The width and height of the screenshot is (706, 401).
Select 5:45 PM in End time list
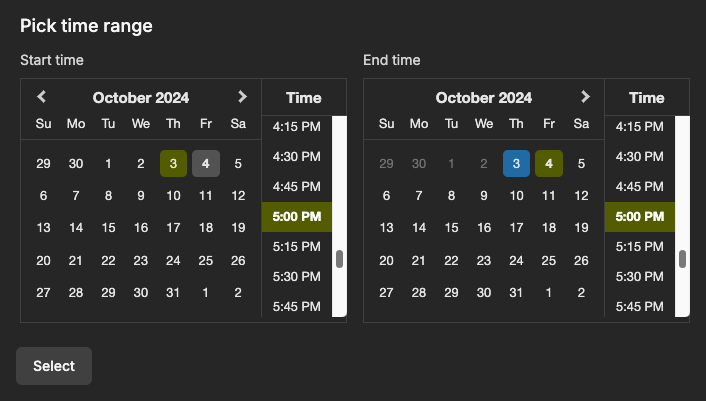pyautogui.click(x=639, y=306)
